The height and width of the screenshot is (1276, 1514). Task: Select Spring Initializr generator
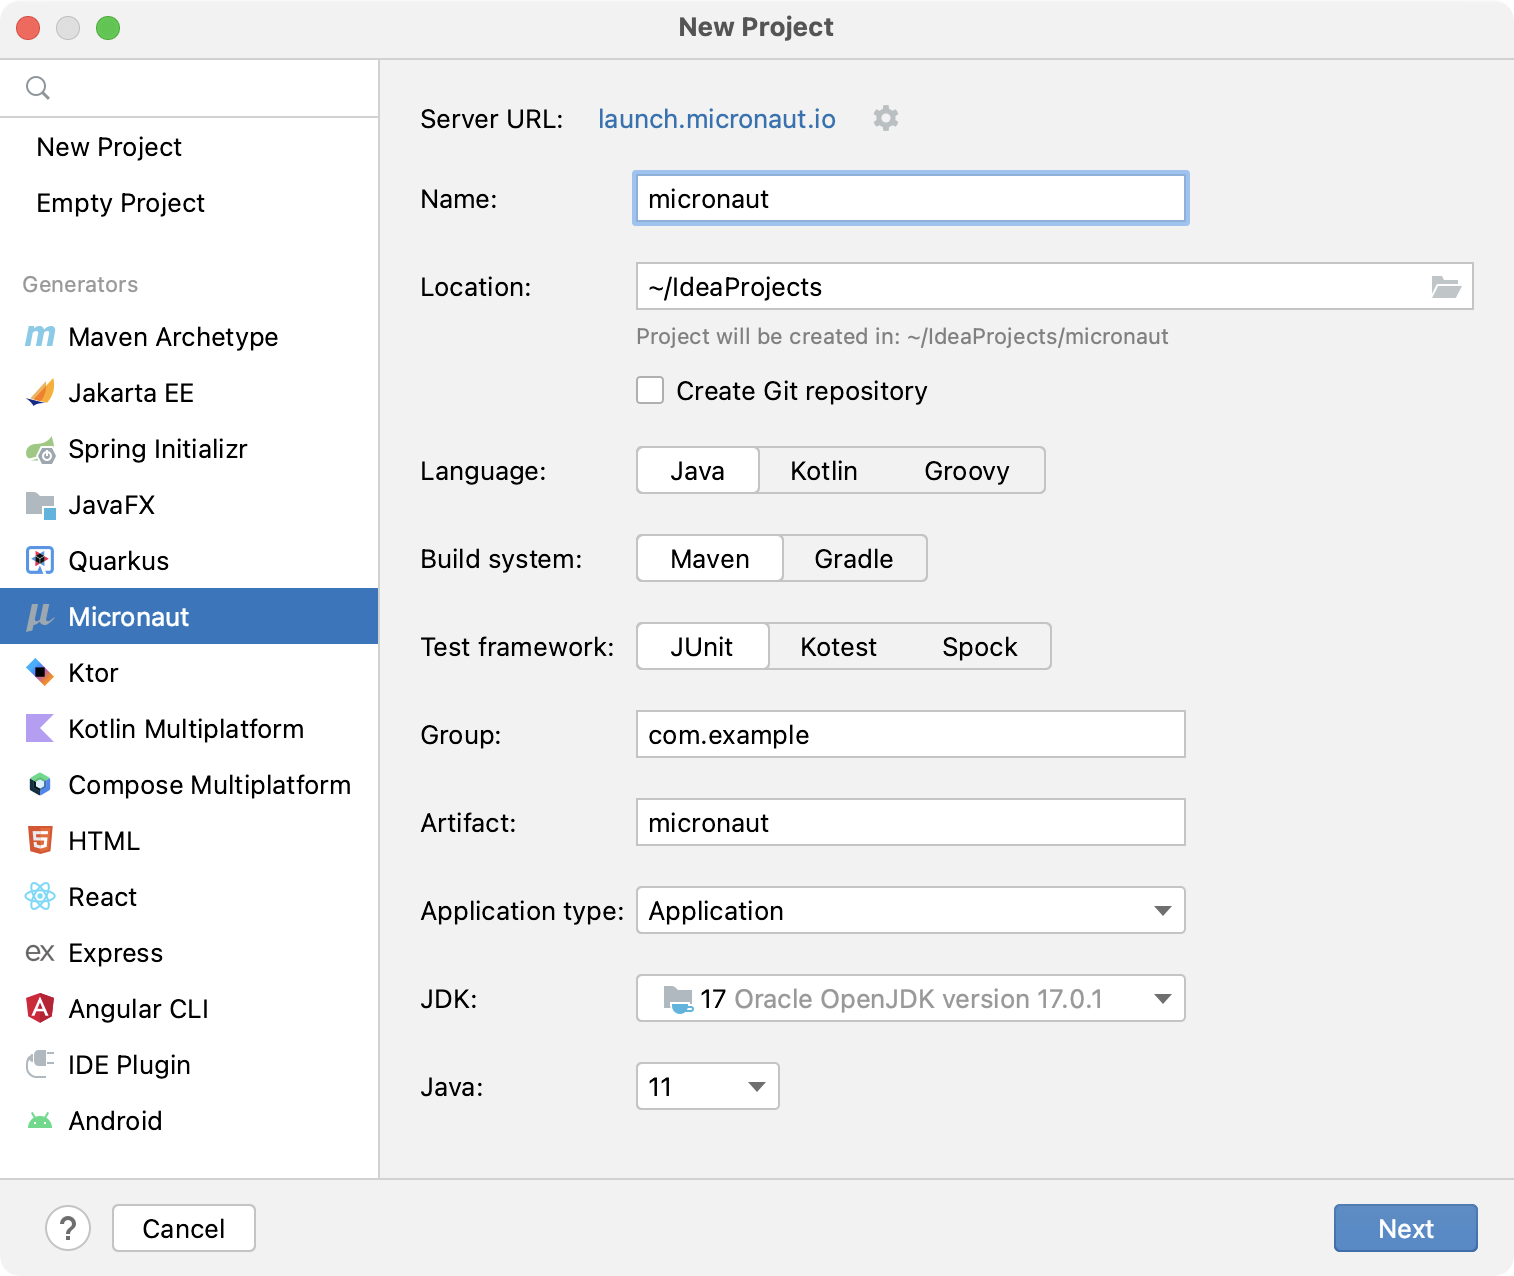189,449
